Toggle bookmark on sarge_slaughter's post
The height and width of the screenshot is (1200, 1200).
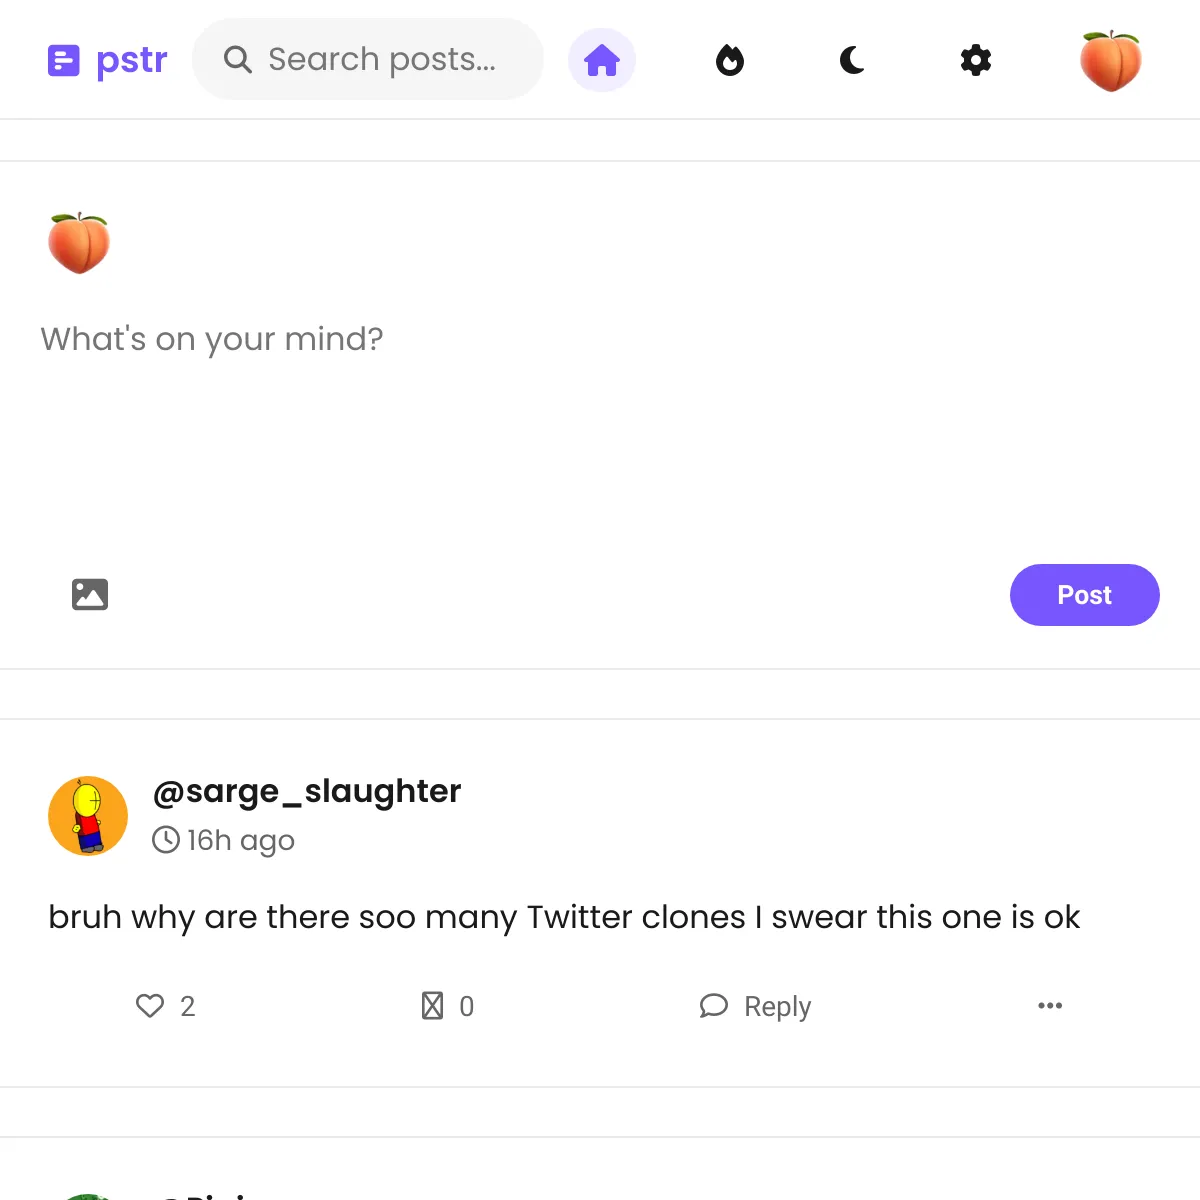[432, 1005]
